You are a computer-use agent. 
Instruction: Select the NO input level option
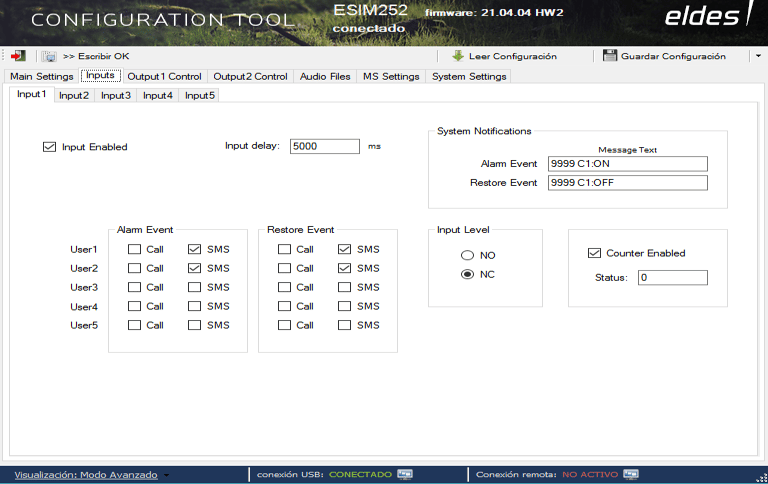coord(467,255)
